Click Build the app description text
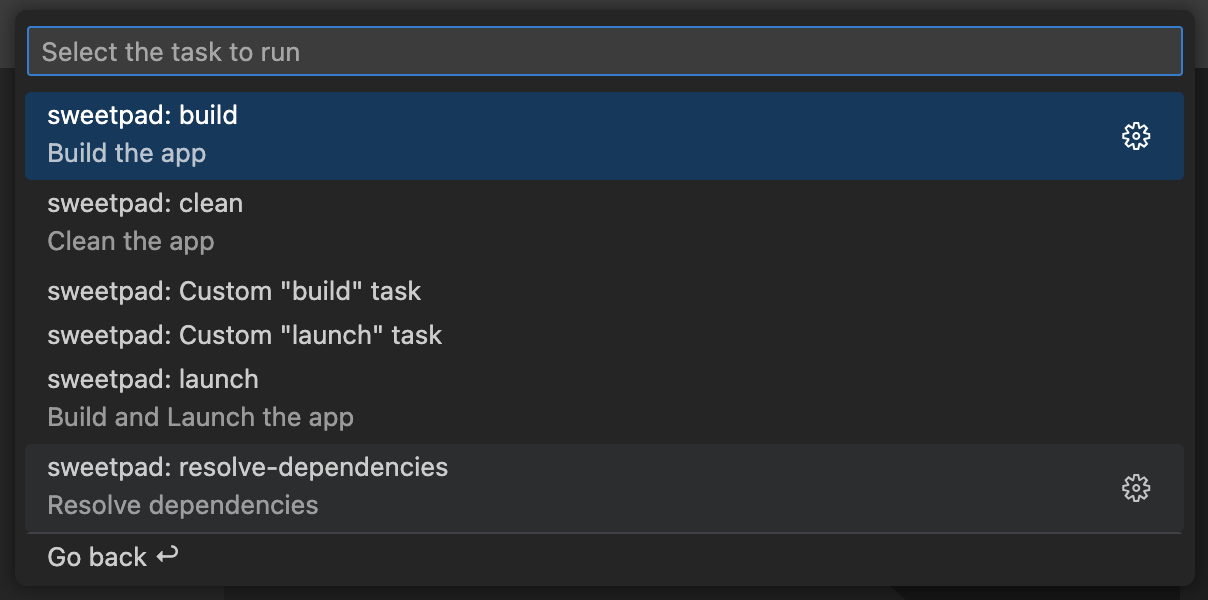 tap(129, 153)
